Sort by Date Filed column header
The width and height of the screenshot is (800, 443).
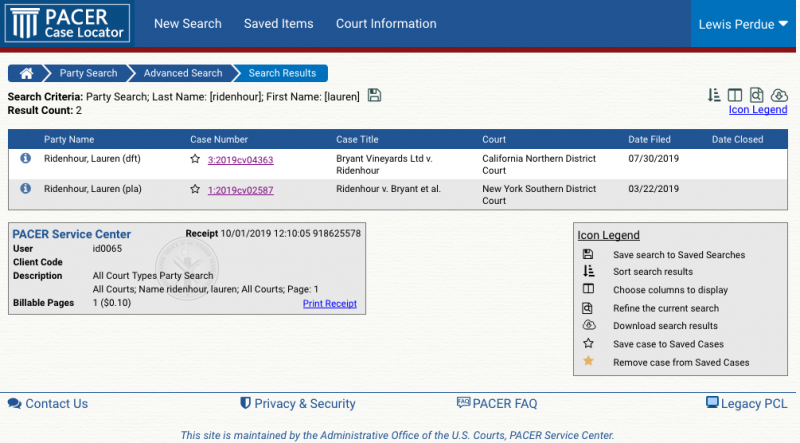pos(649,139)
